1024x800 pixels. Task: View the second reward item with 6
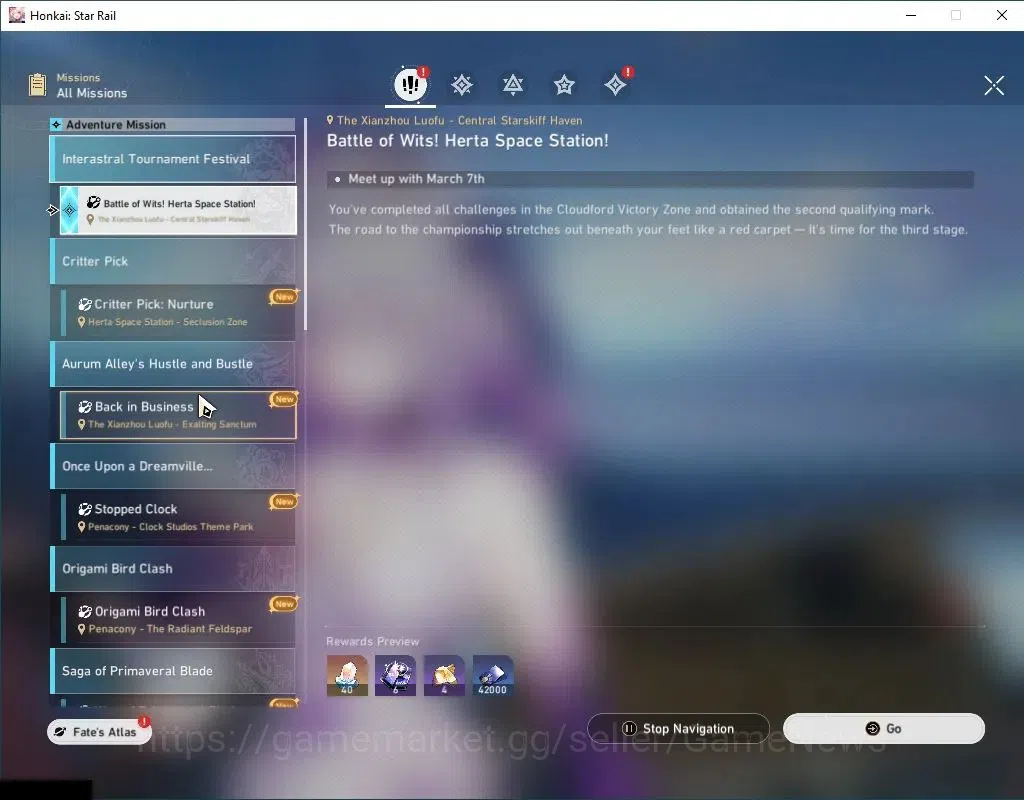(x=395, y=675)
